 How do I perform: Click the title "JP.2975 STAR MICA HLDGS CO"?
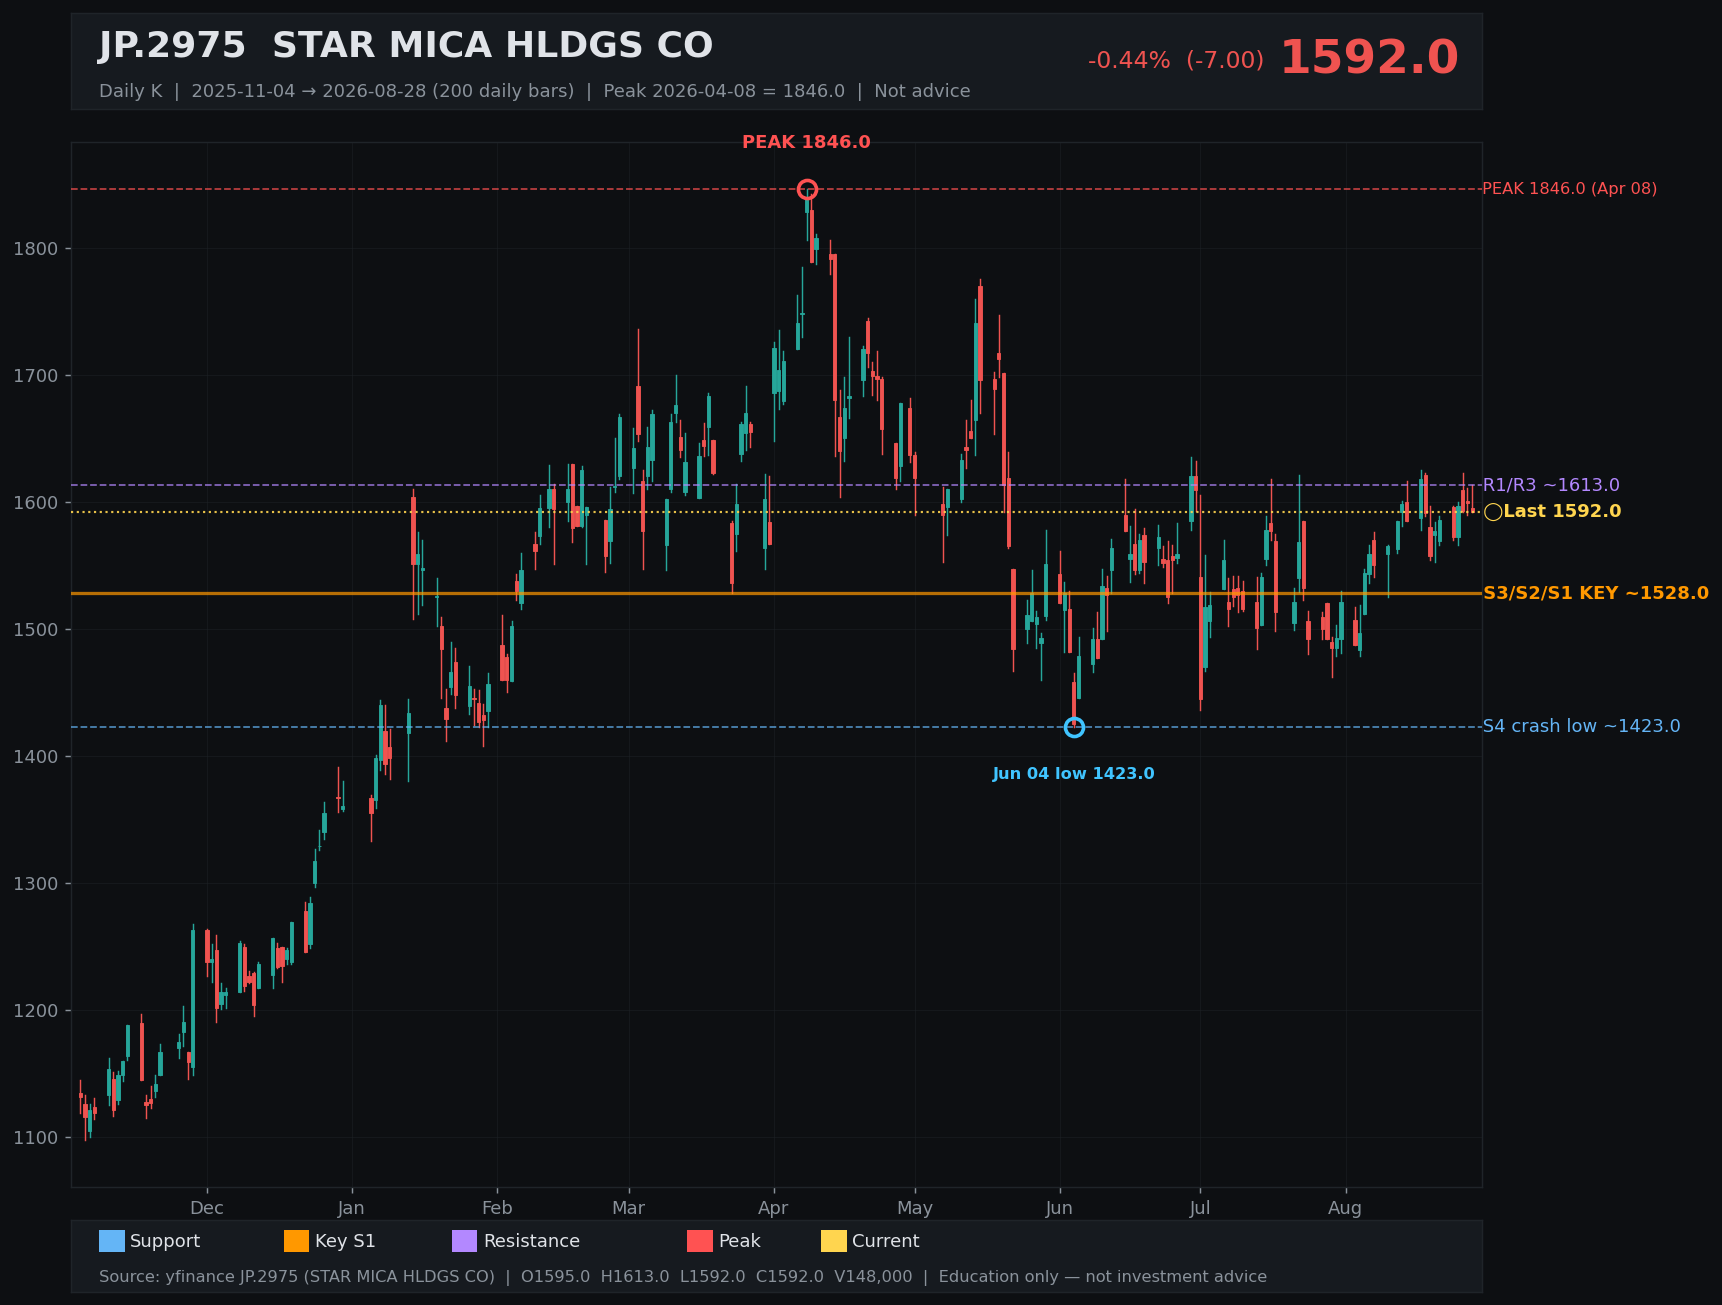click(406, 46)
